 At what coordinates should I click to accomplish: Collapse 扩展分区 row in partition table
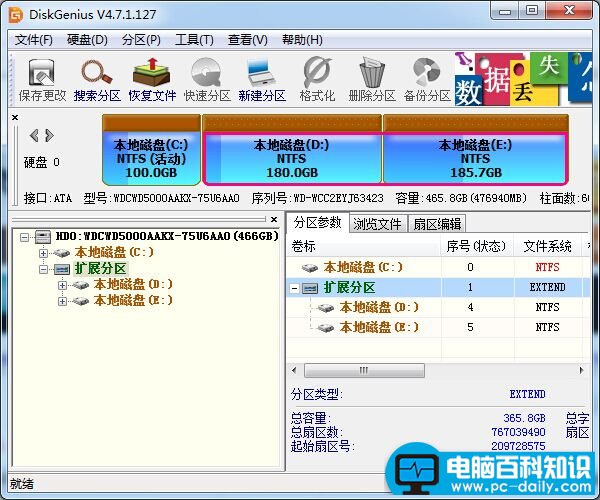pos(294,288)
